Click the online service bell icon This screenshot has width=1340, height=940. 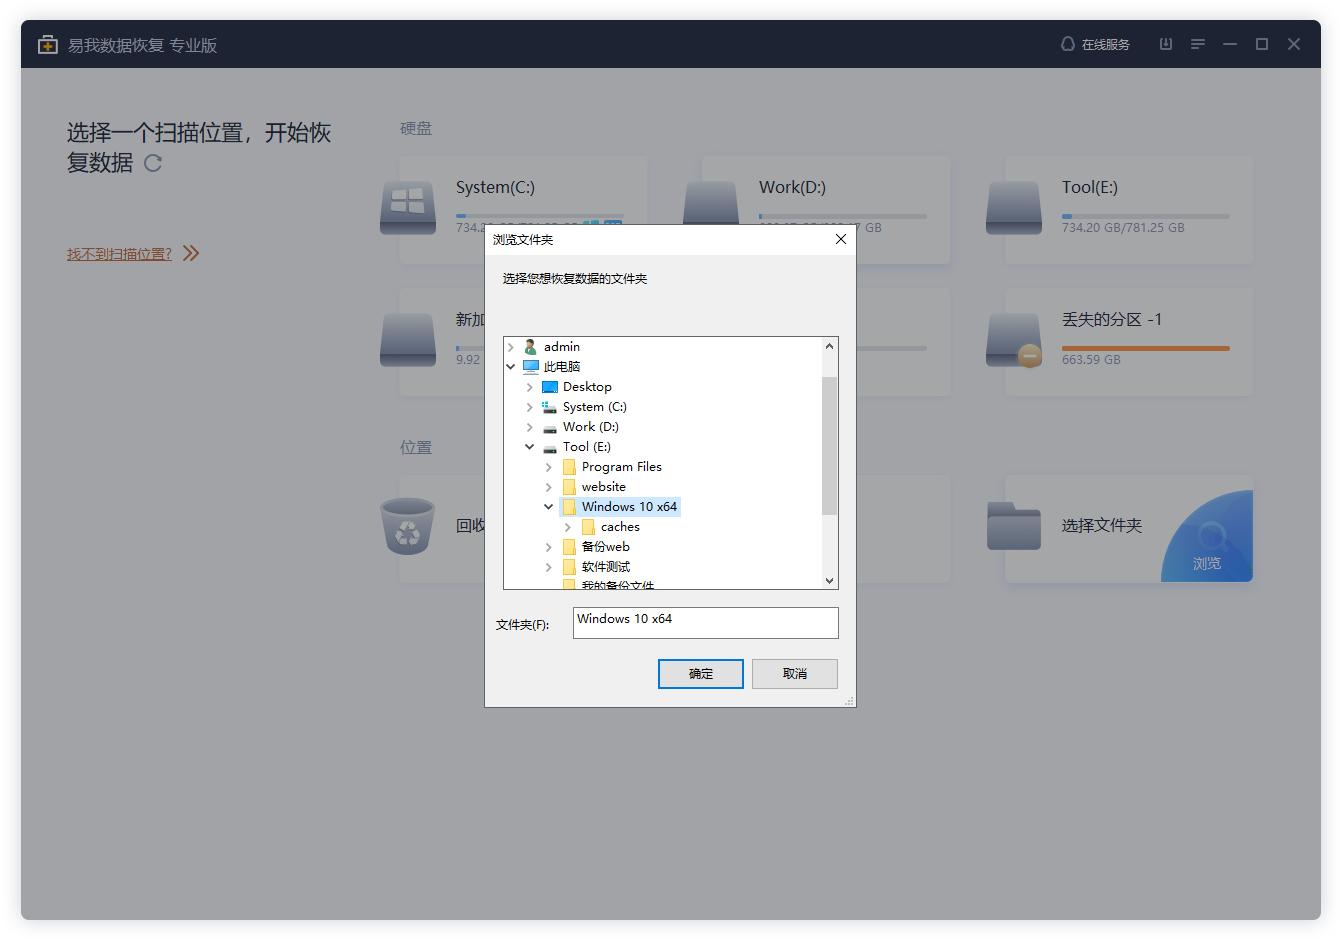pos(1067,44)
